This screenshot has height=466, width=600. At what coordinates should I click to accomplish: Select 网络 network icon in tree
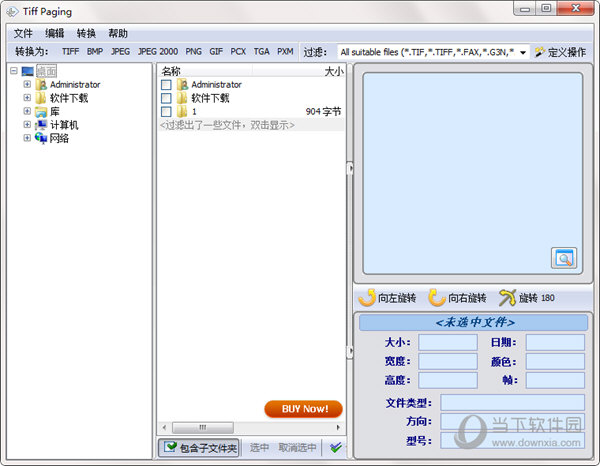coord(41,138)
